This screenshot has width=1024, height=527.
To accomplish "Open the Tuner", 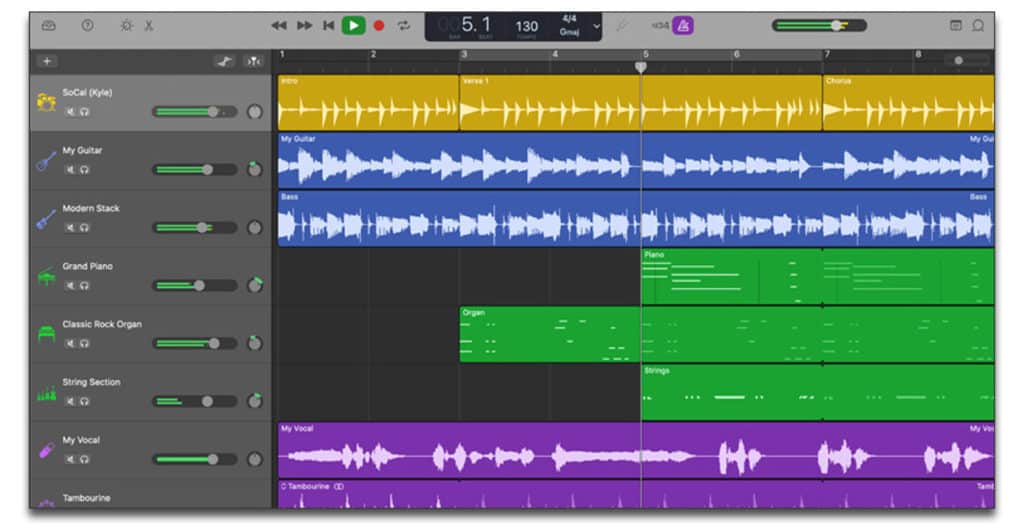I will click(x=622, y=25).
